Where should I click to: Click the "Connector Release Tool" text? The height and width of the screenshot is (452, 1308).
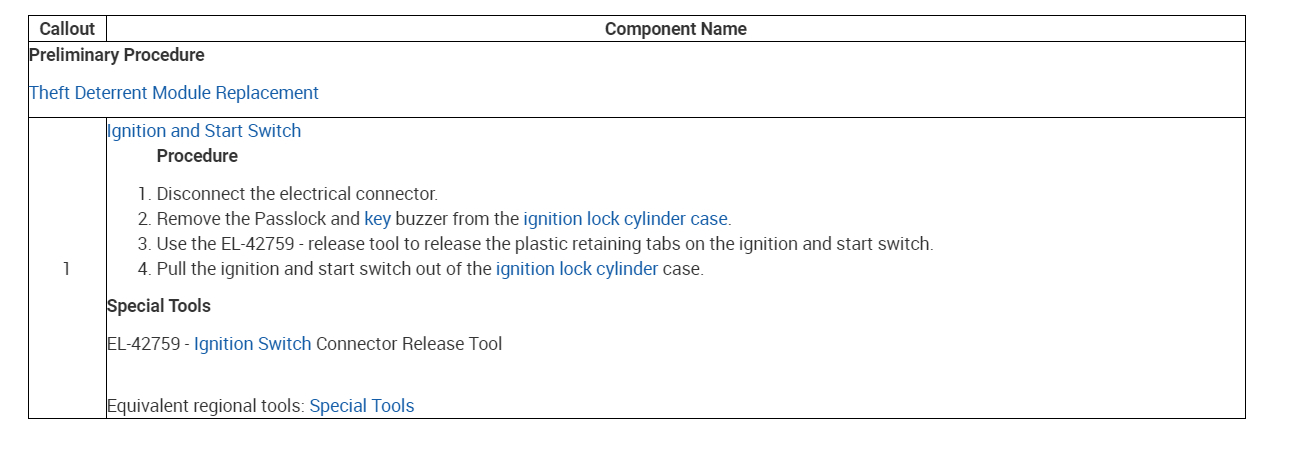click(409, 344)
